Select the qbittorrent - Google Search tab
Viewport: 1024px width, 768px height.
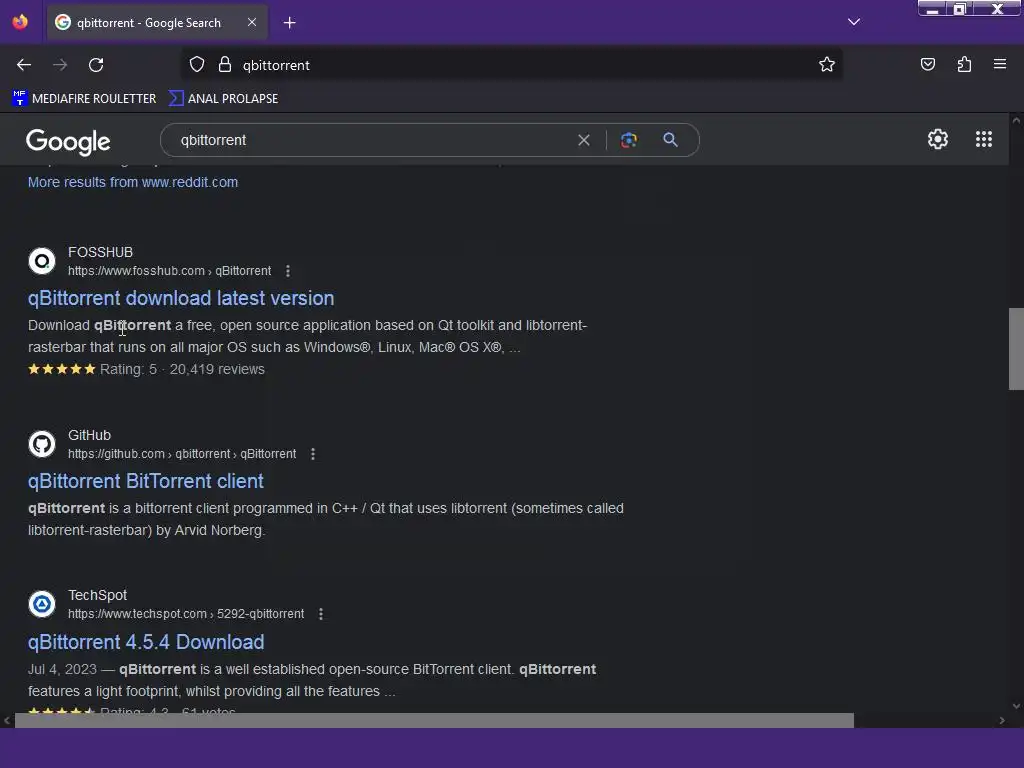(x=157, y=23)
